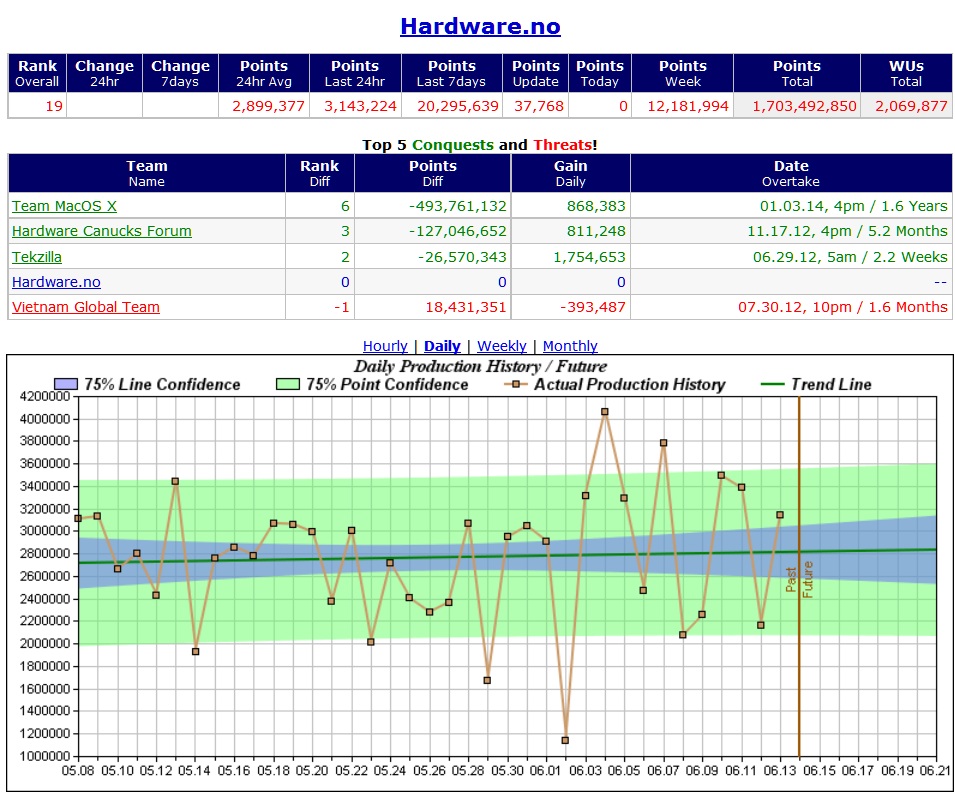This screenshot has width=955, height=797.
Task: Click Points Week value 12,181,994
Action: click(688, 106)
